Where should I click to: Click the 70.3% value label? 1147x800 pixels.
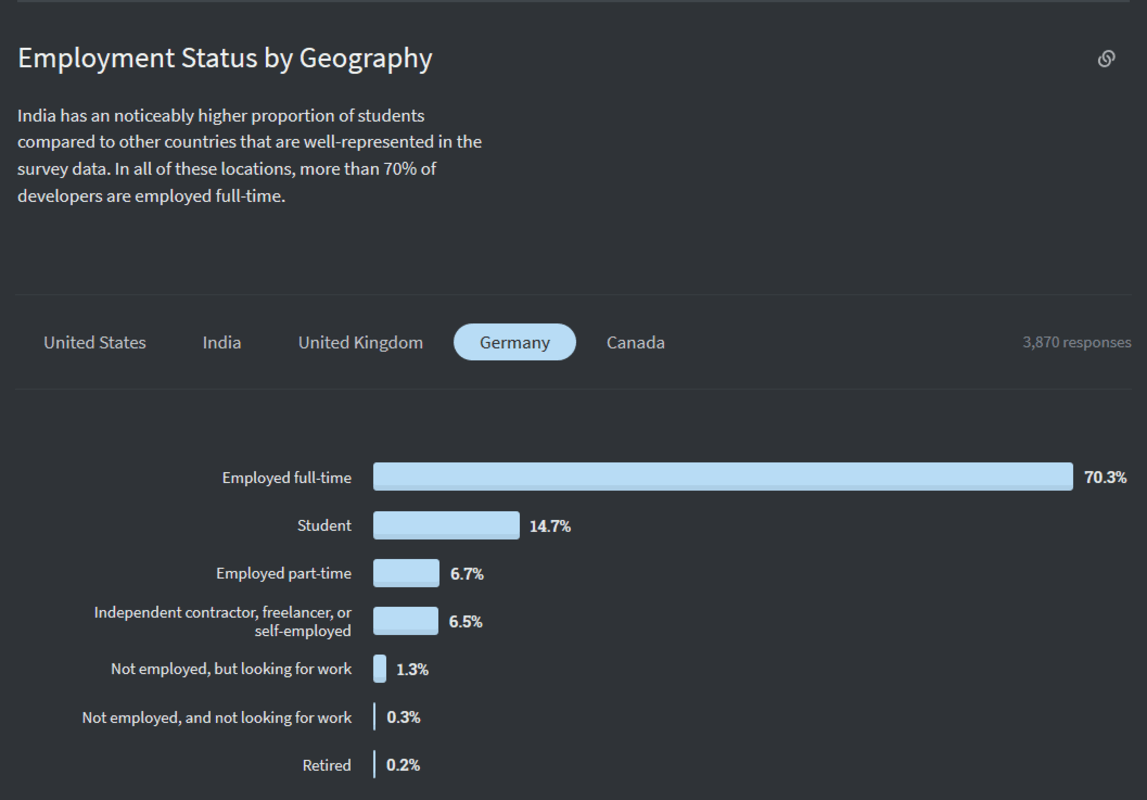(1105, 478)
